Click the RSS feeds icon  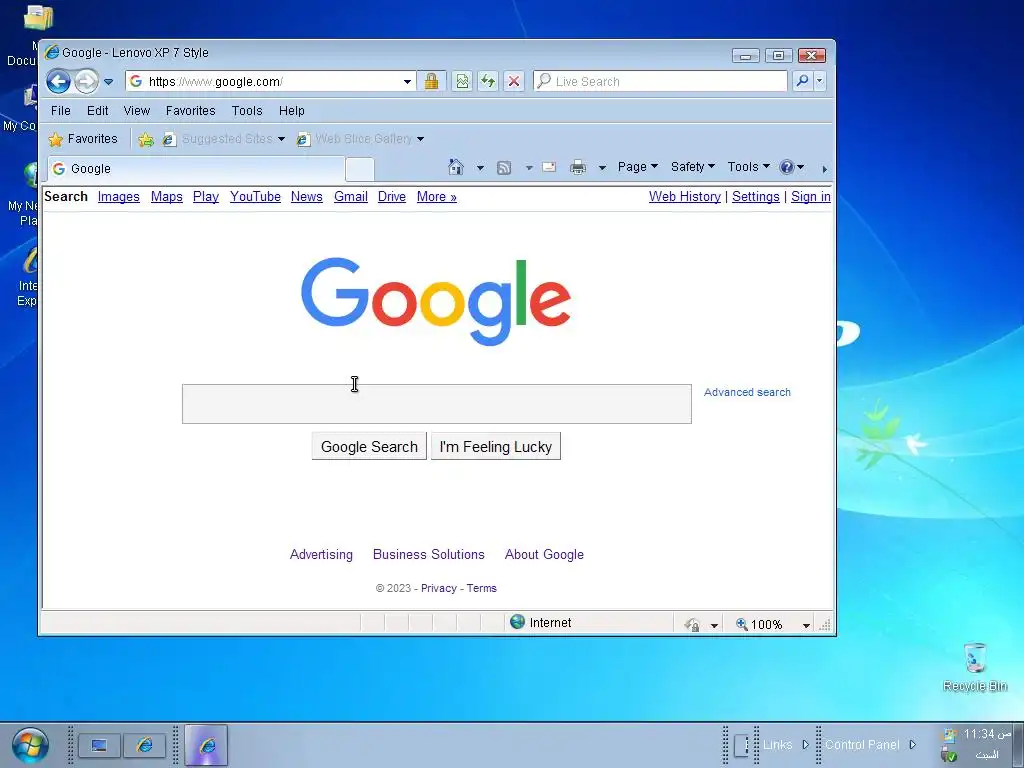(504, 168)
